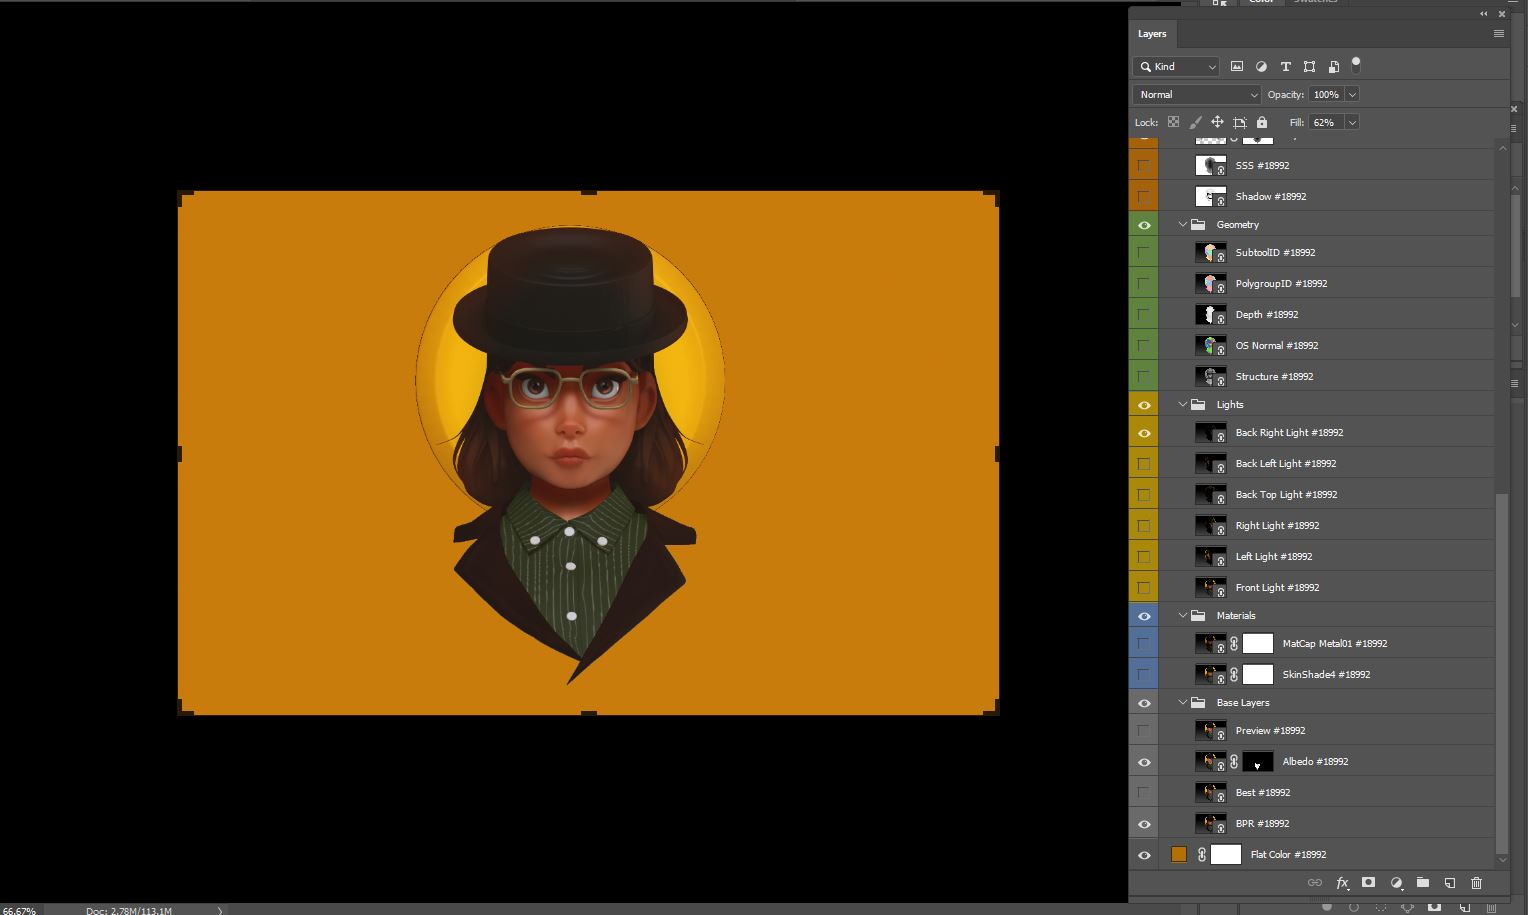This screenshot has height=915, width=1528.
Task: Click the Link layers icon
Action: [1315, 883]
